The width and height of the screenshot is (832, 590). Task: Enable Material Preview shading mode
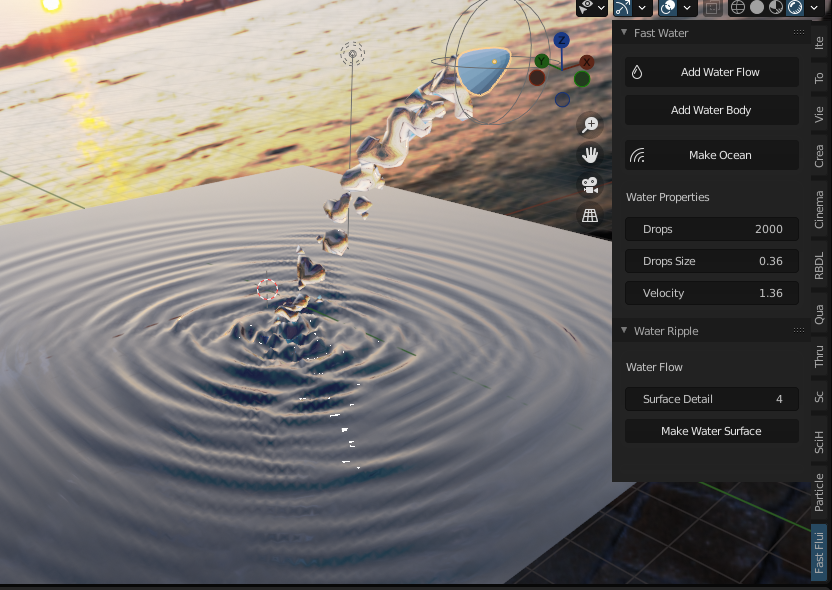(x=776, y=7)
